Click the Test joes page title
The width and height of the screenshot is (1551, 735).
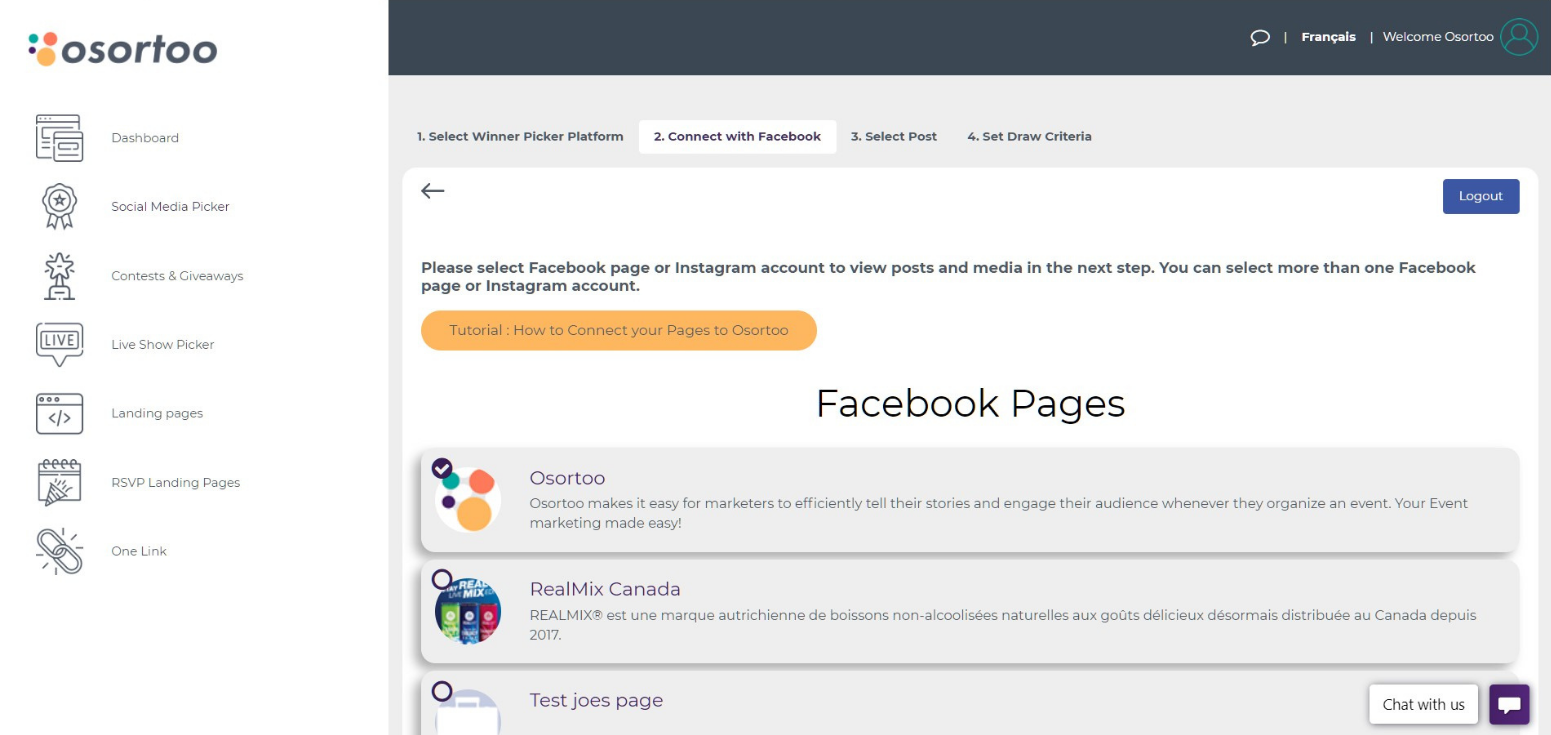pos(596,700)
